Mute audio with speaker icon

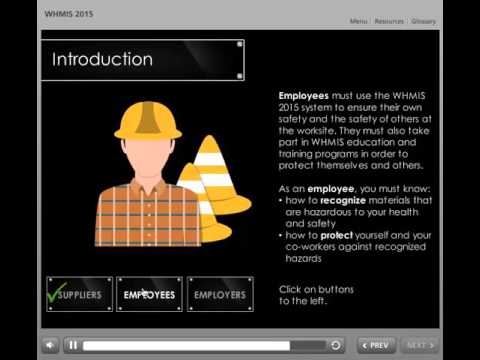point(50,345)
